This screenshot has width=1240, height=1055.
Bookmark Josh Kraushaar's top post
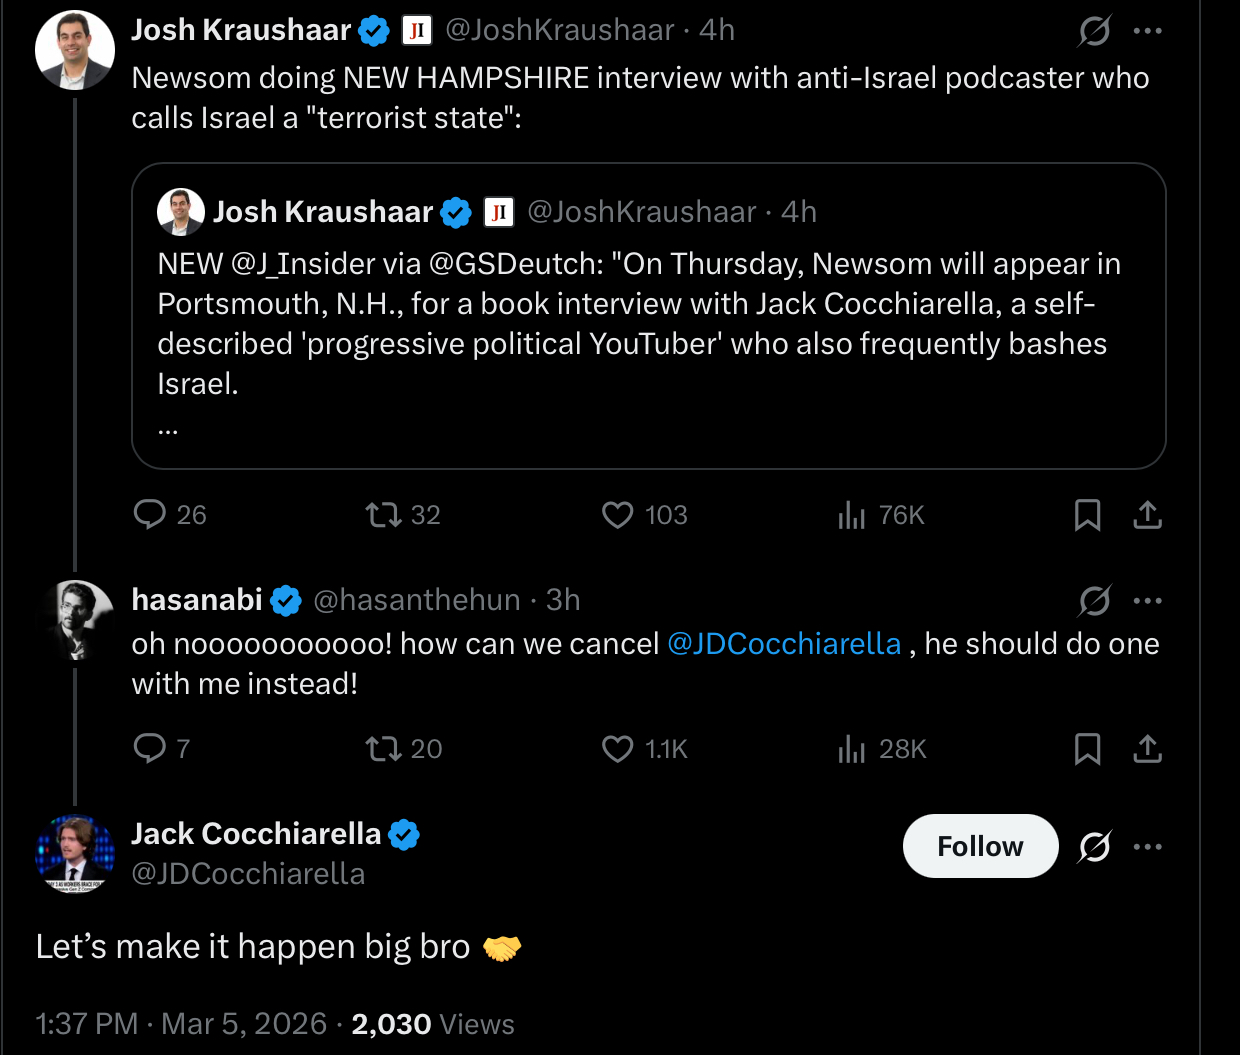[x=1087, y=515]
